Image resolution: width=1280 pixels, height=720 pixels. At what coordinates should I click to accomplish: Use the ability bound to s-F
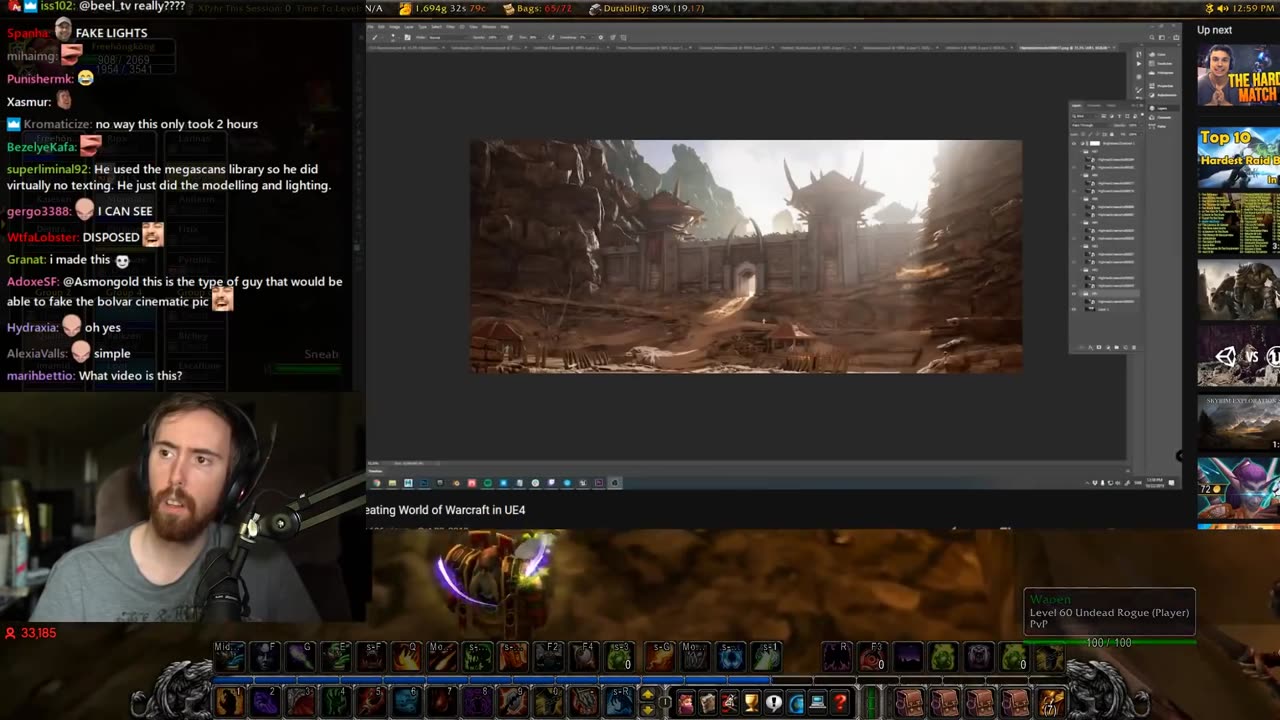point(371,656)
